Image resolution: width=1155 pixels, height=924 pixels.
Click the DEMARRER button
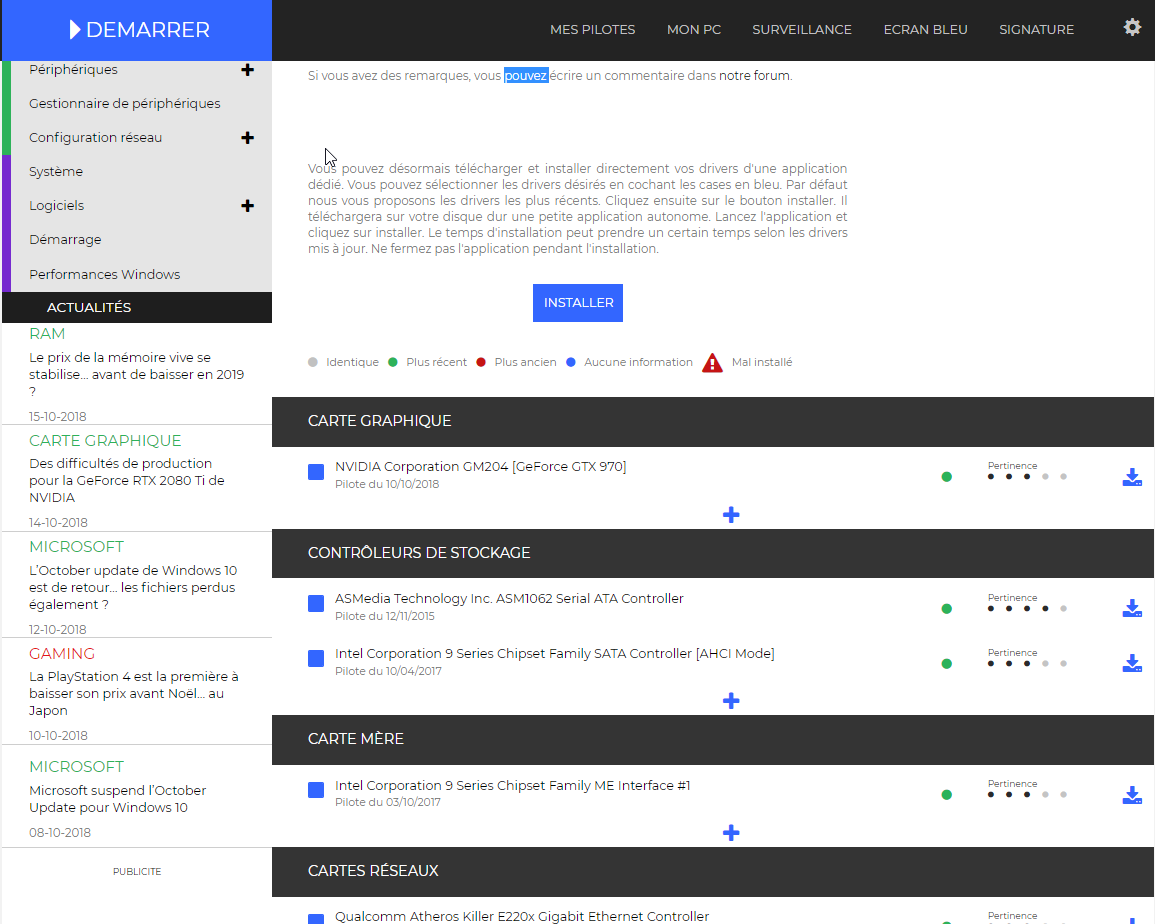(137, 30)
